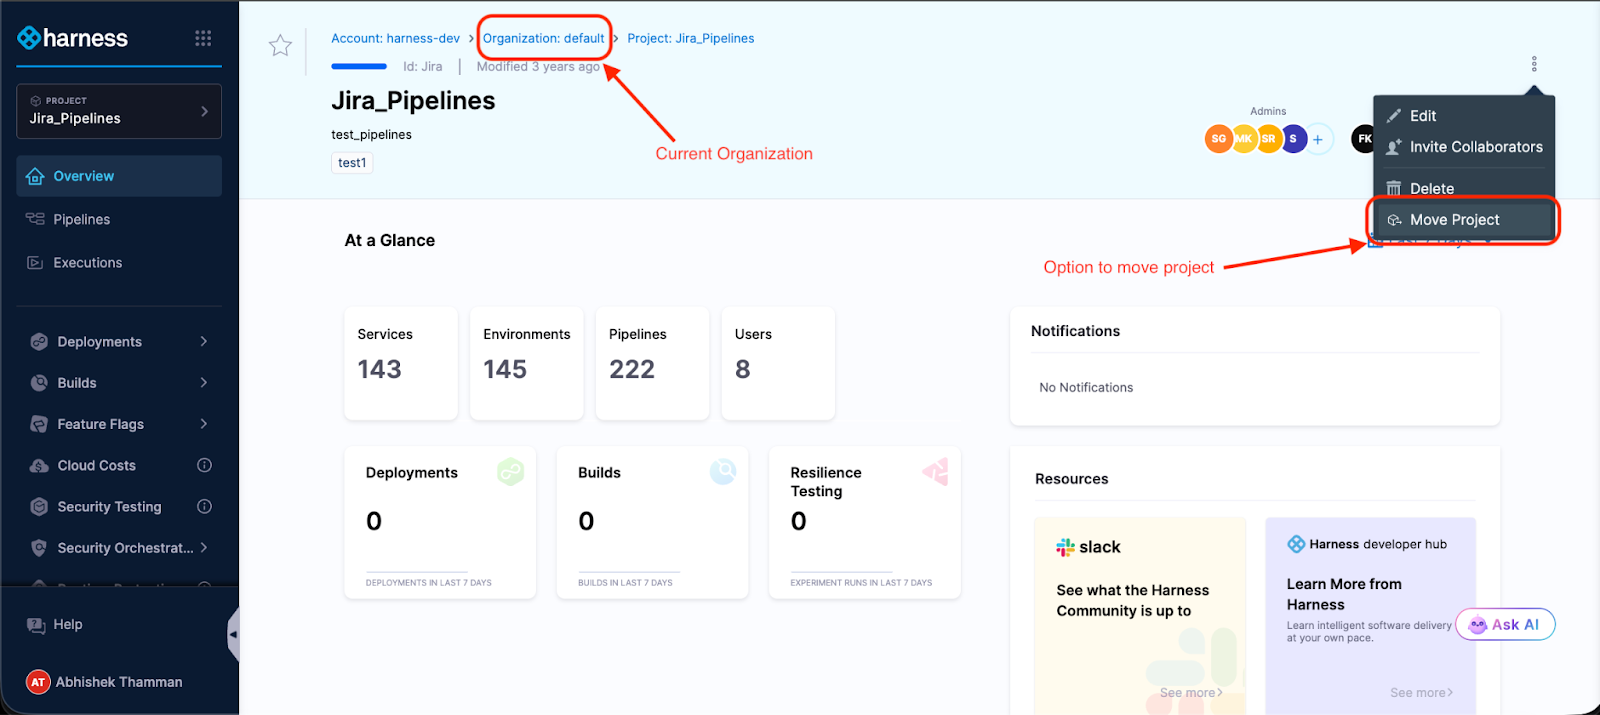Open Executions in the sidebar

coord(119,263)
